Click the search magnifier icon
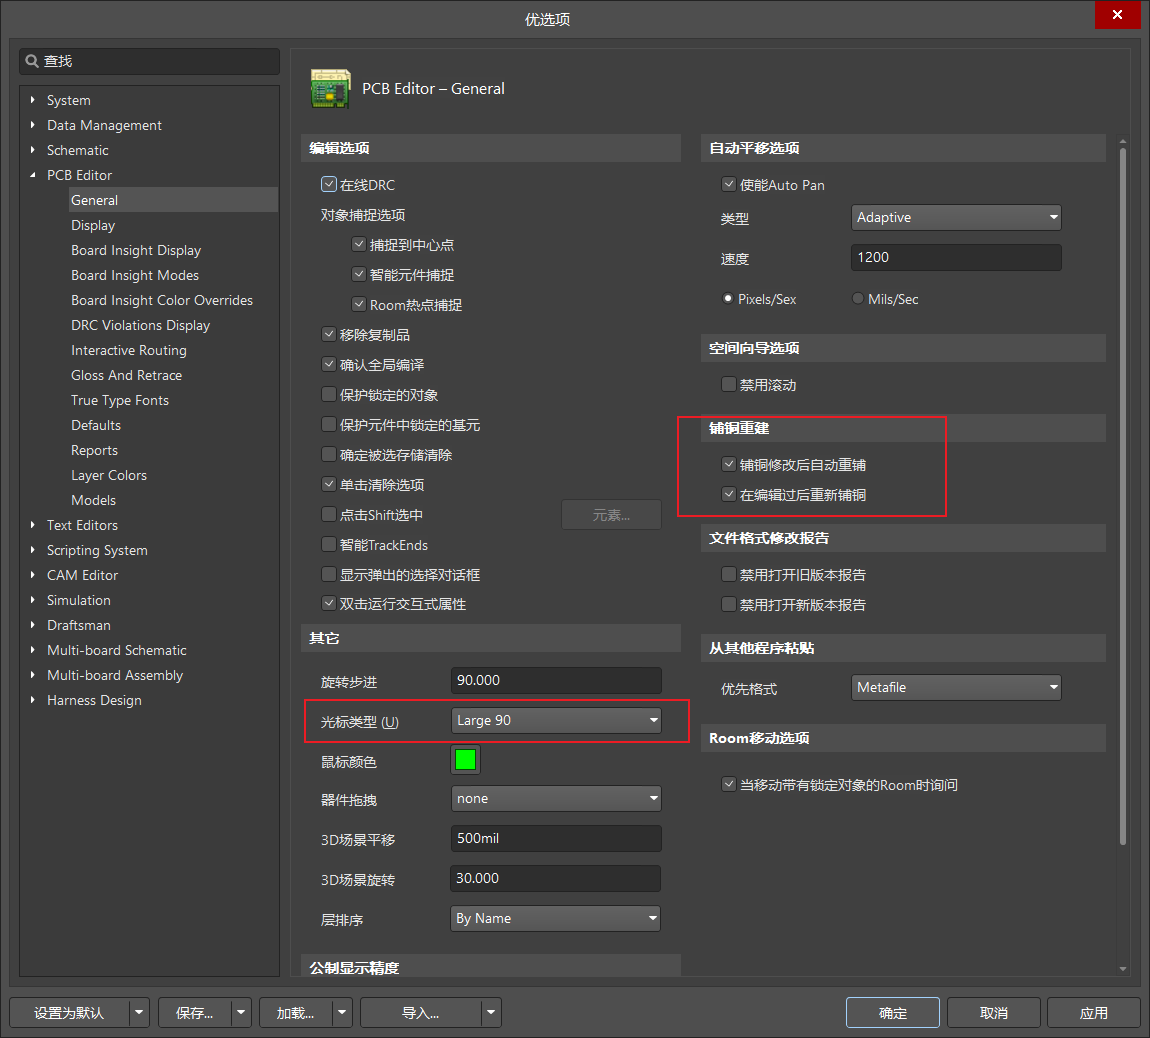Image resolution: width=1150 pixels, height=1038 pixels. (x=32, y=61)
